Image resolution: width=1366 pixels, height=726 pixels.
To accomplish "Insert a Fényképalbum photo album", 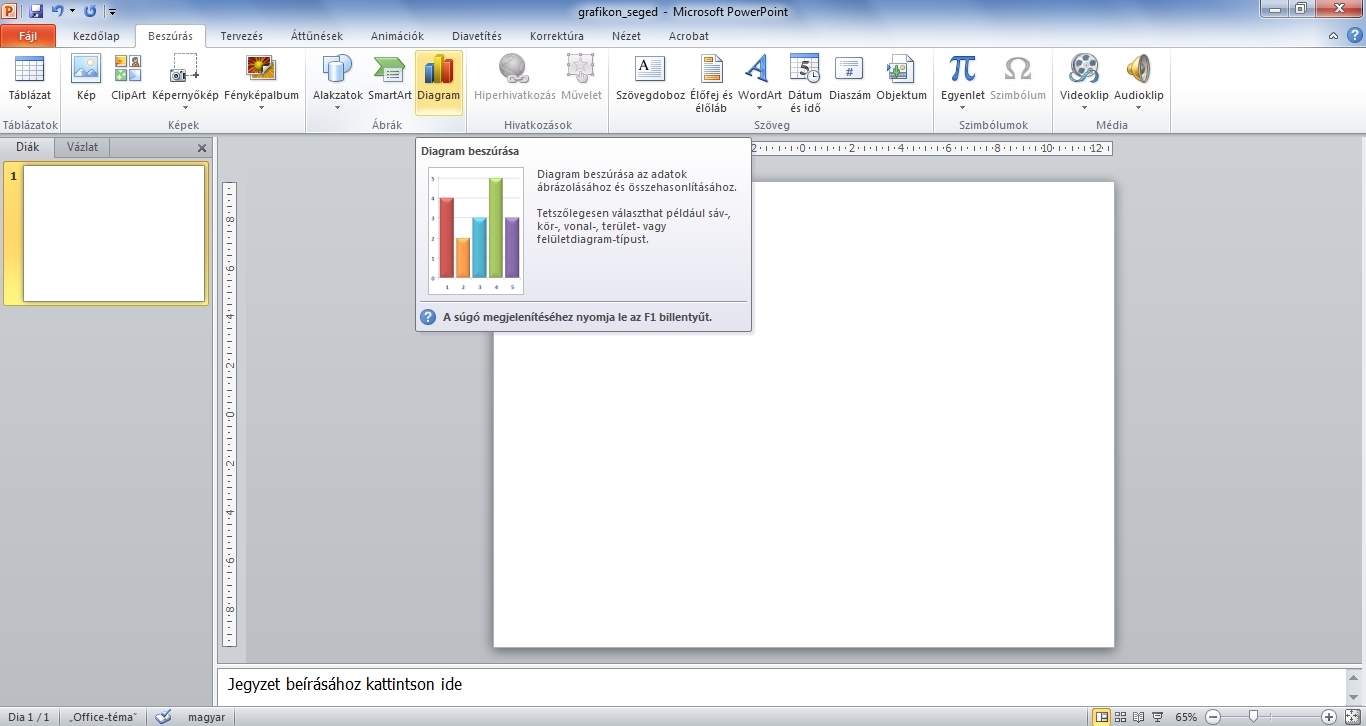I will 261,80.
